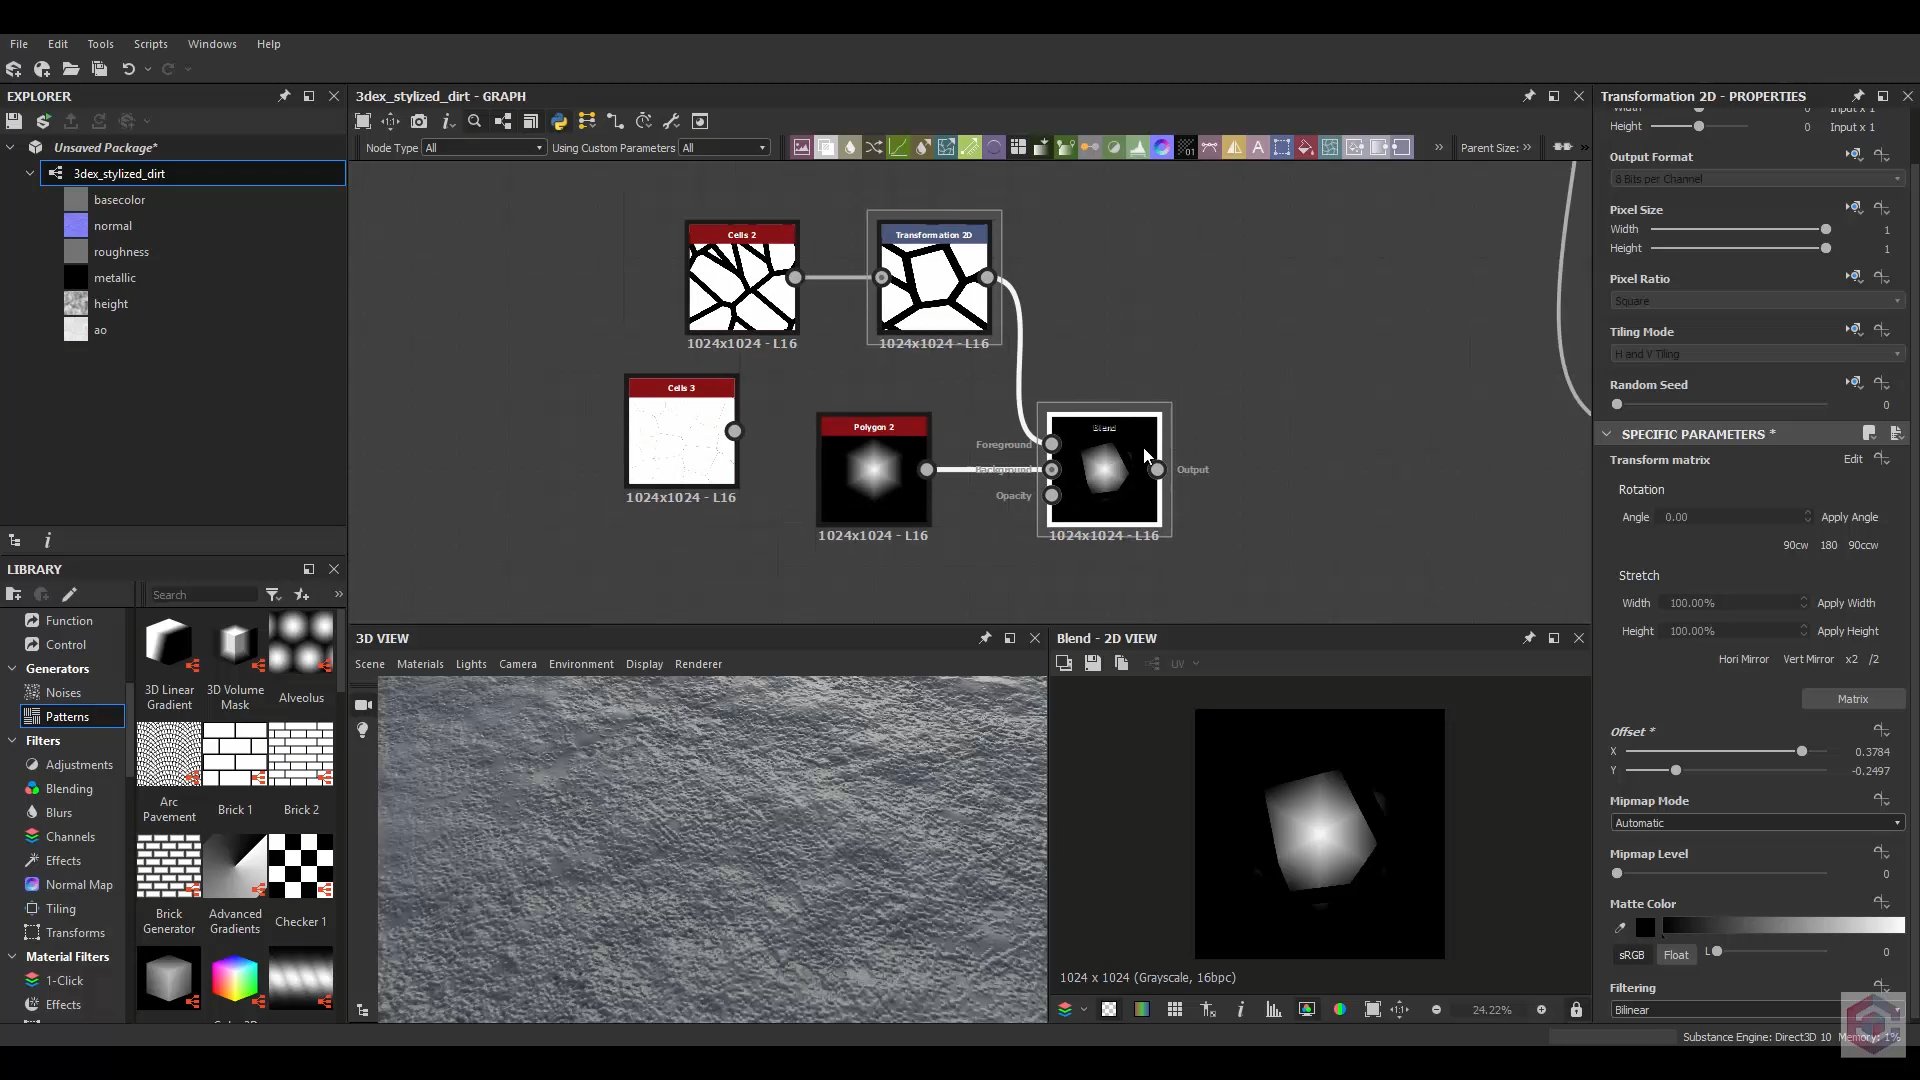The width and height of the screenshot is (1920, 1080).
Task: Click the Offset X slider handle
Action: 1802,751
